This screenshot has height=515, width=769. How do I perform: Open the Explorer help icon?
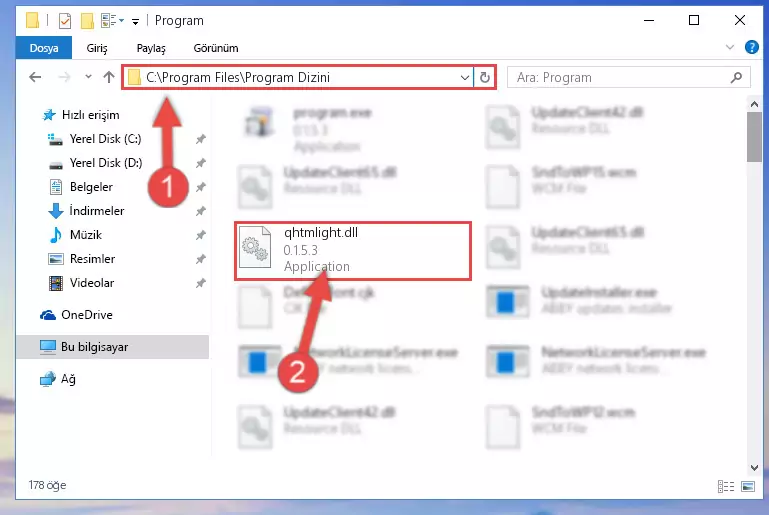(x=751, y=47)
